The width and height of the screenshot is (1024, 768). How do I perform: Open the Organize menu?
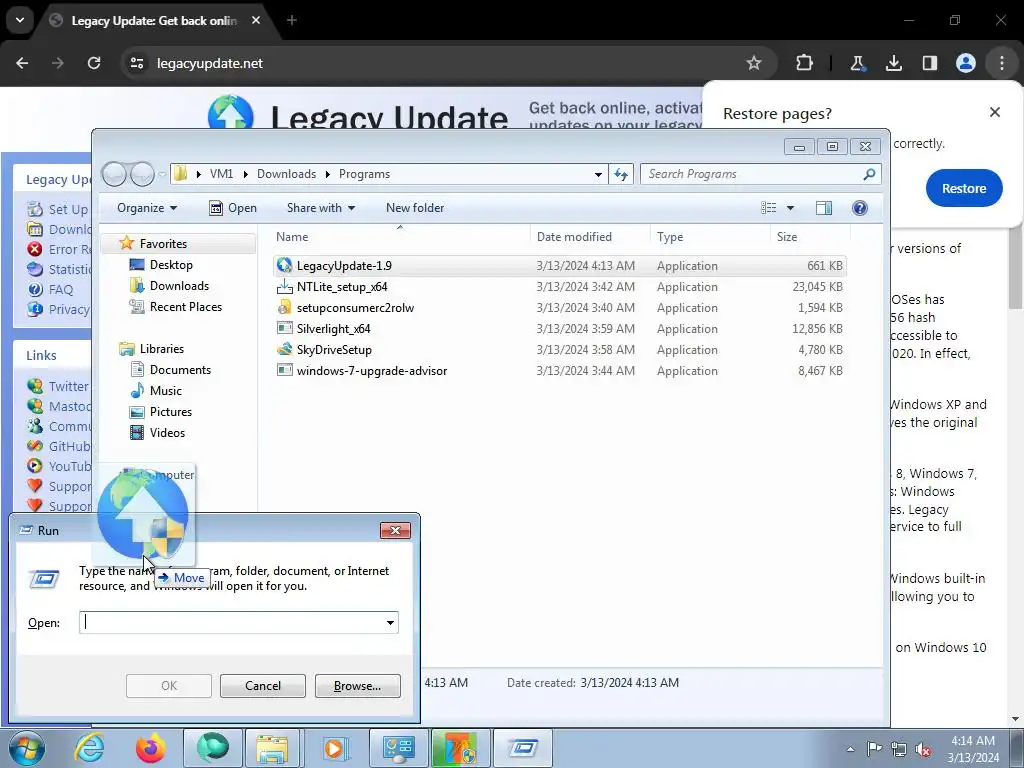[147, 208]
